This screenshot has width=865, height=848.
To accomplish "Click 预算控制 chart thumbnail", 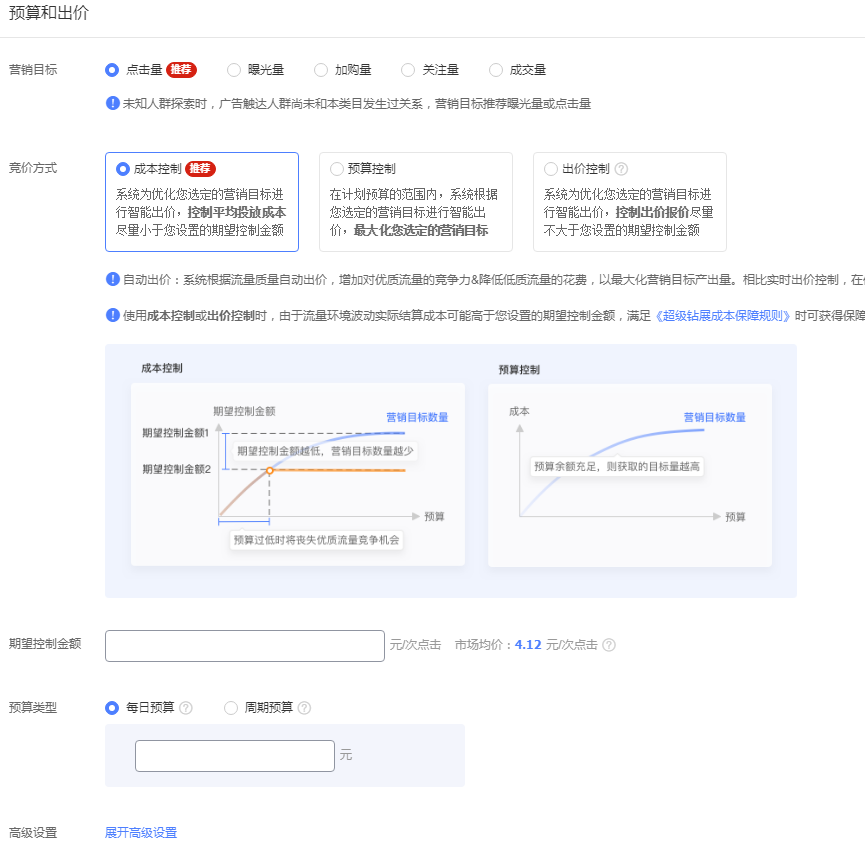I will 630,475.
